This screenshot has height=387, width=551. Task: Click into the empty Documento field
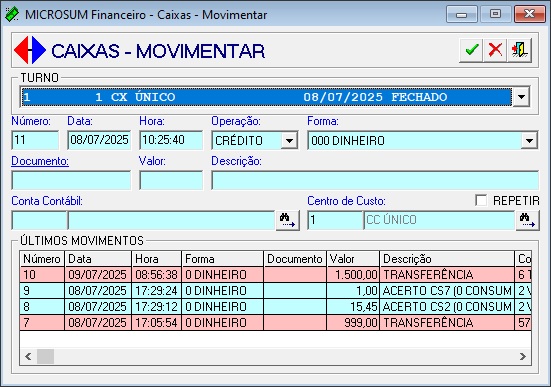pyautogui.click(x=71, y=180)
